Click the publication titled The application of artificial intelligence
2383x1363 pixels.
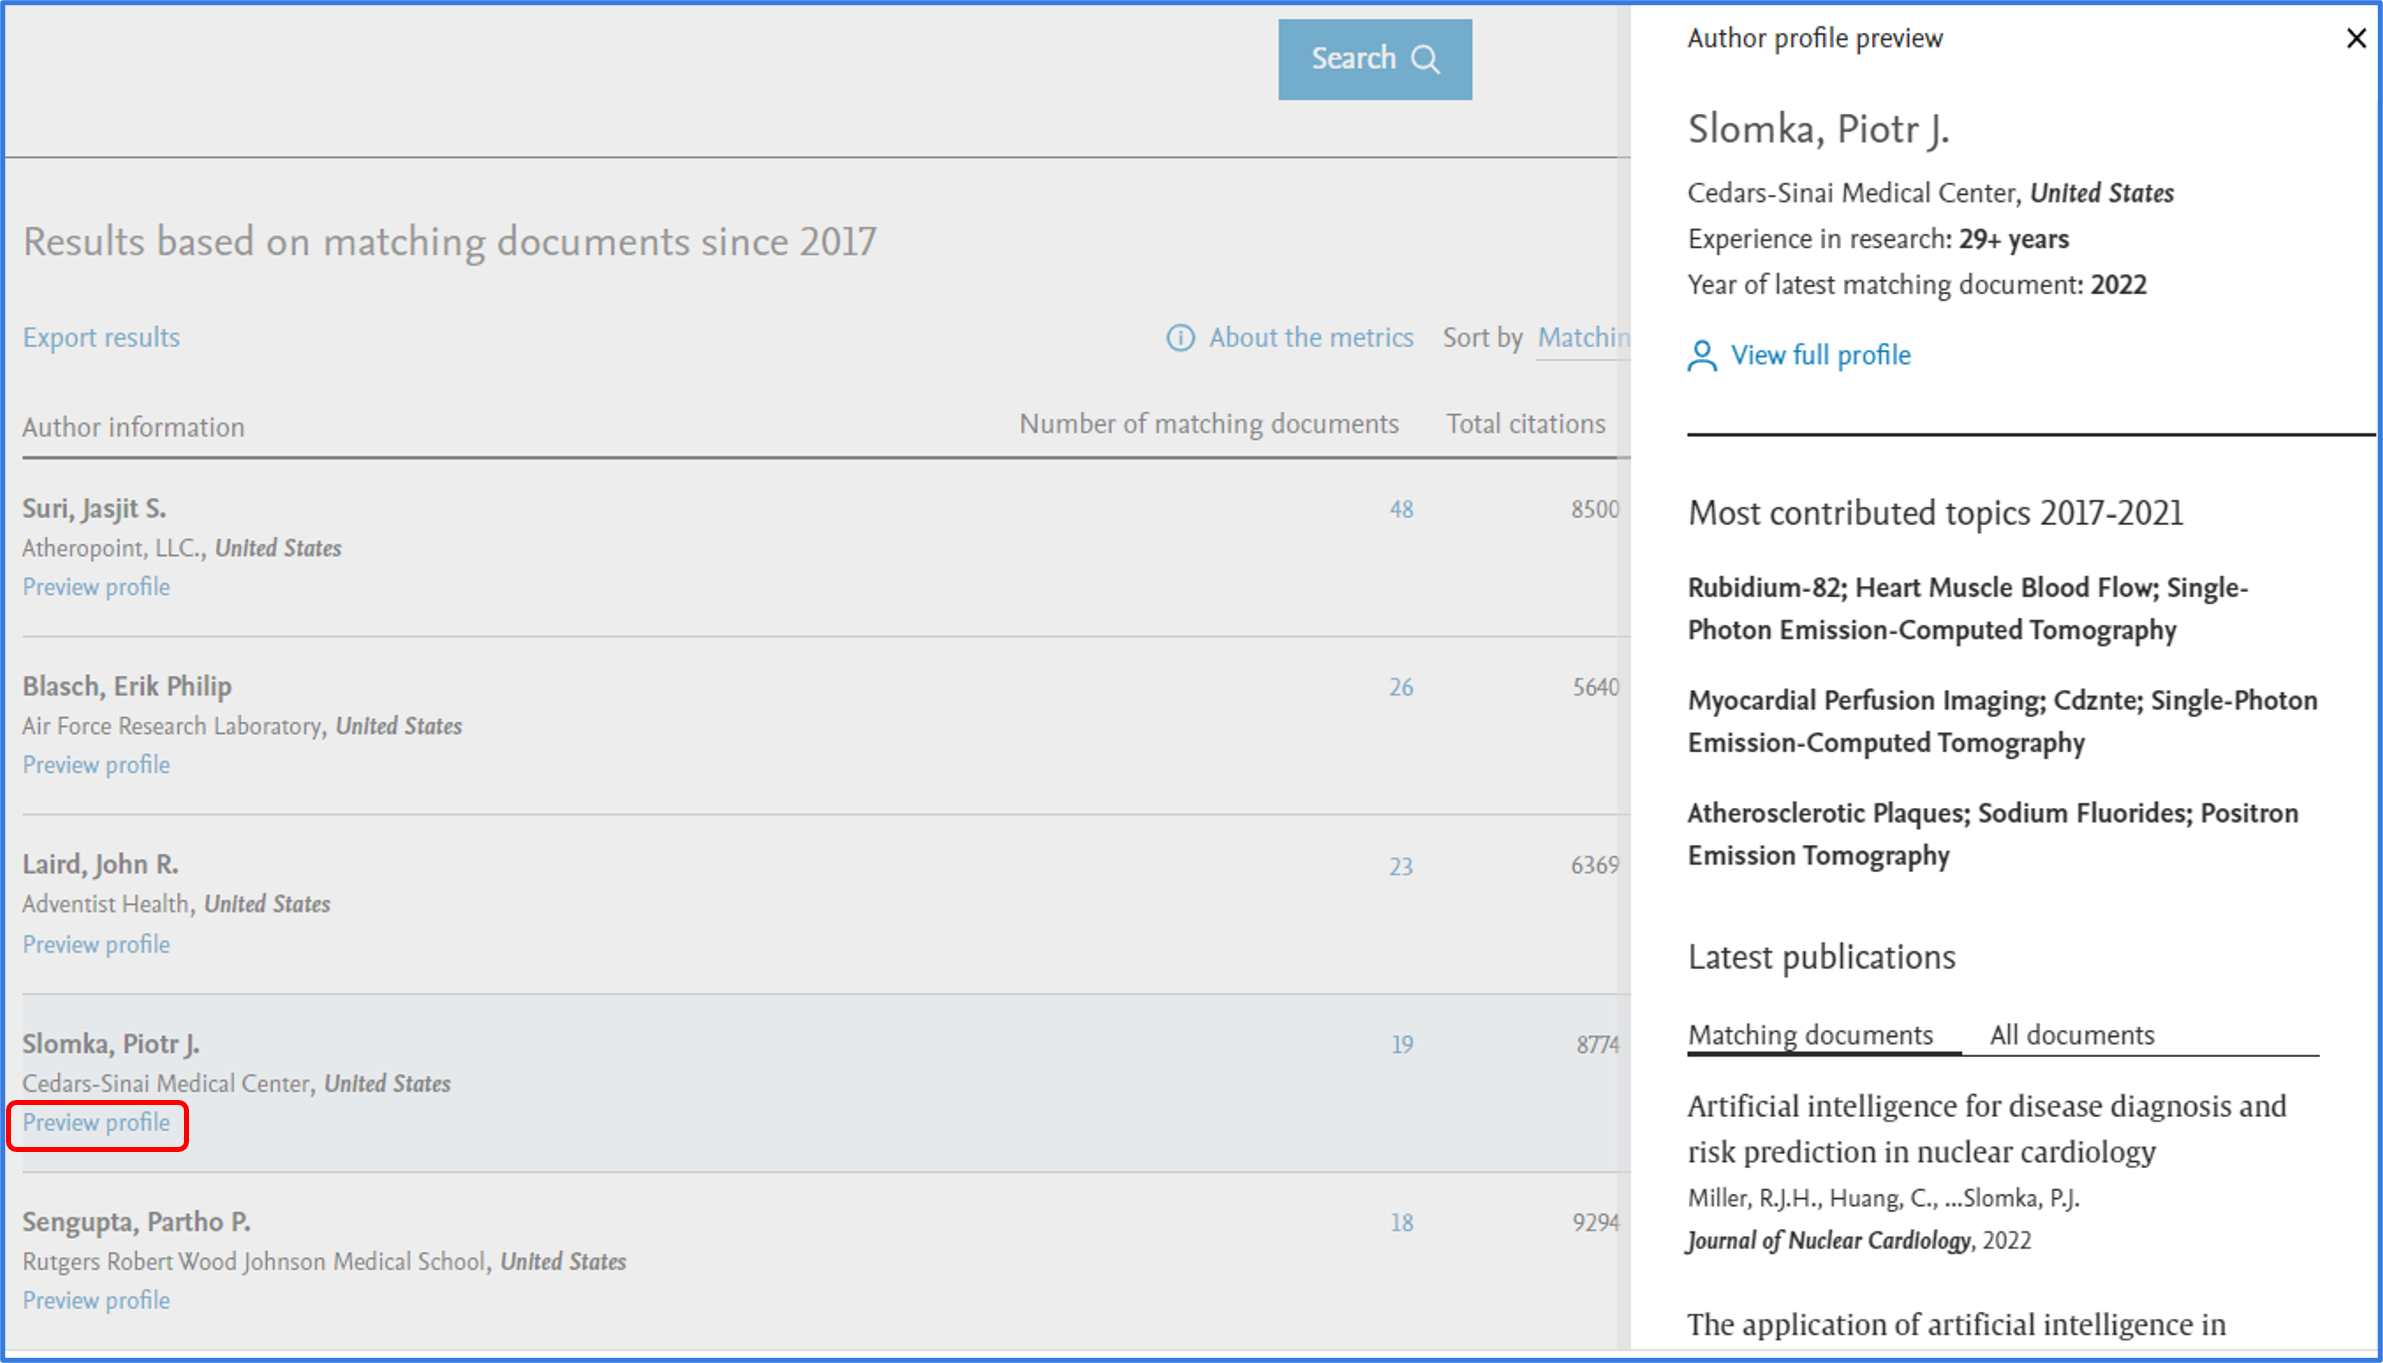point(1957,1325)
